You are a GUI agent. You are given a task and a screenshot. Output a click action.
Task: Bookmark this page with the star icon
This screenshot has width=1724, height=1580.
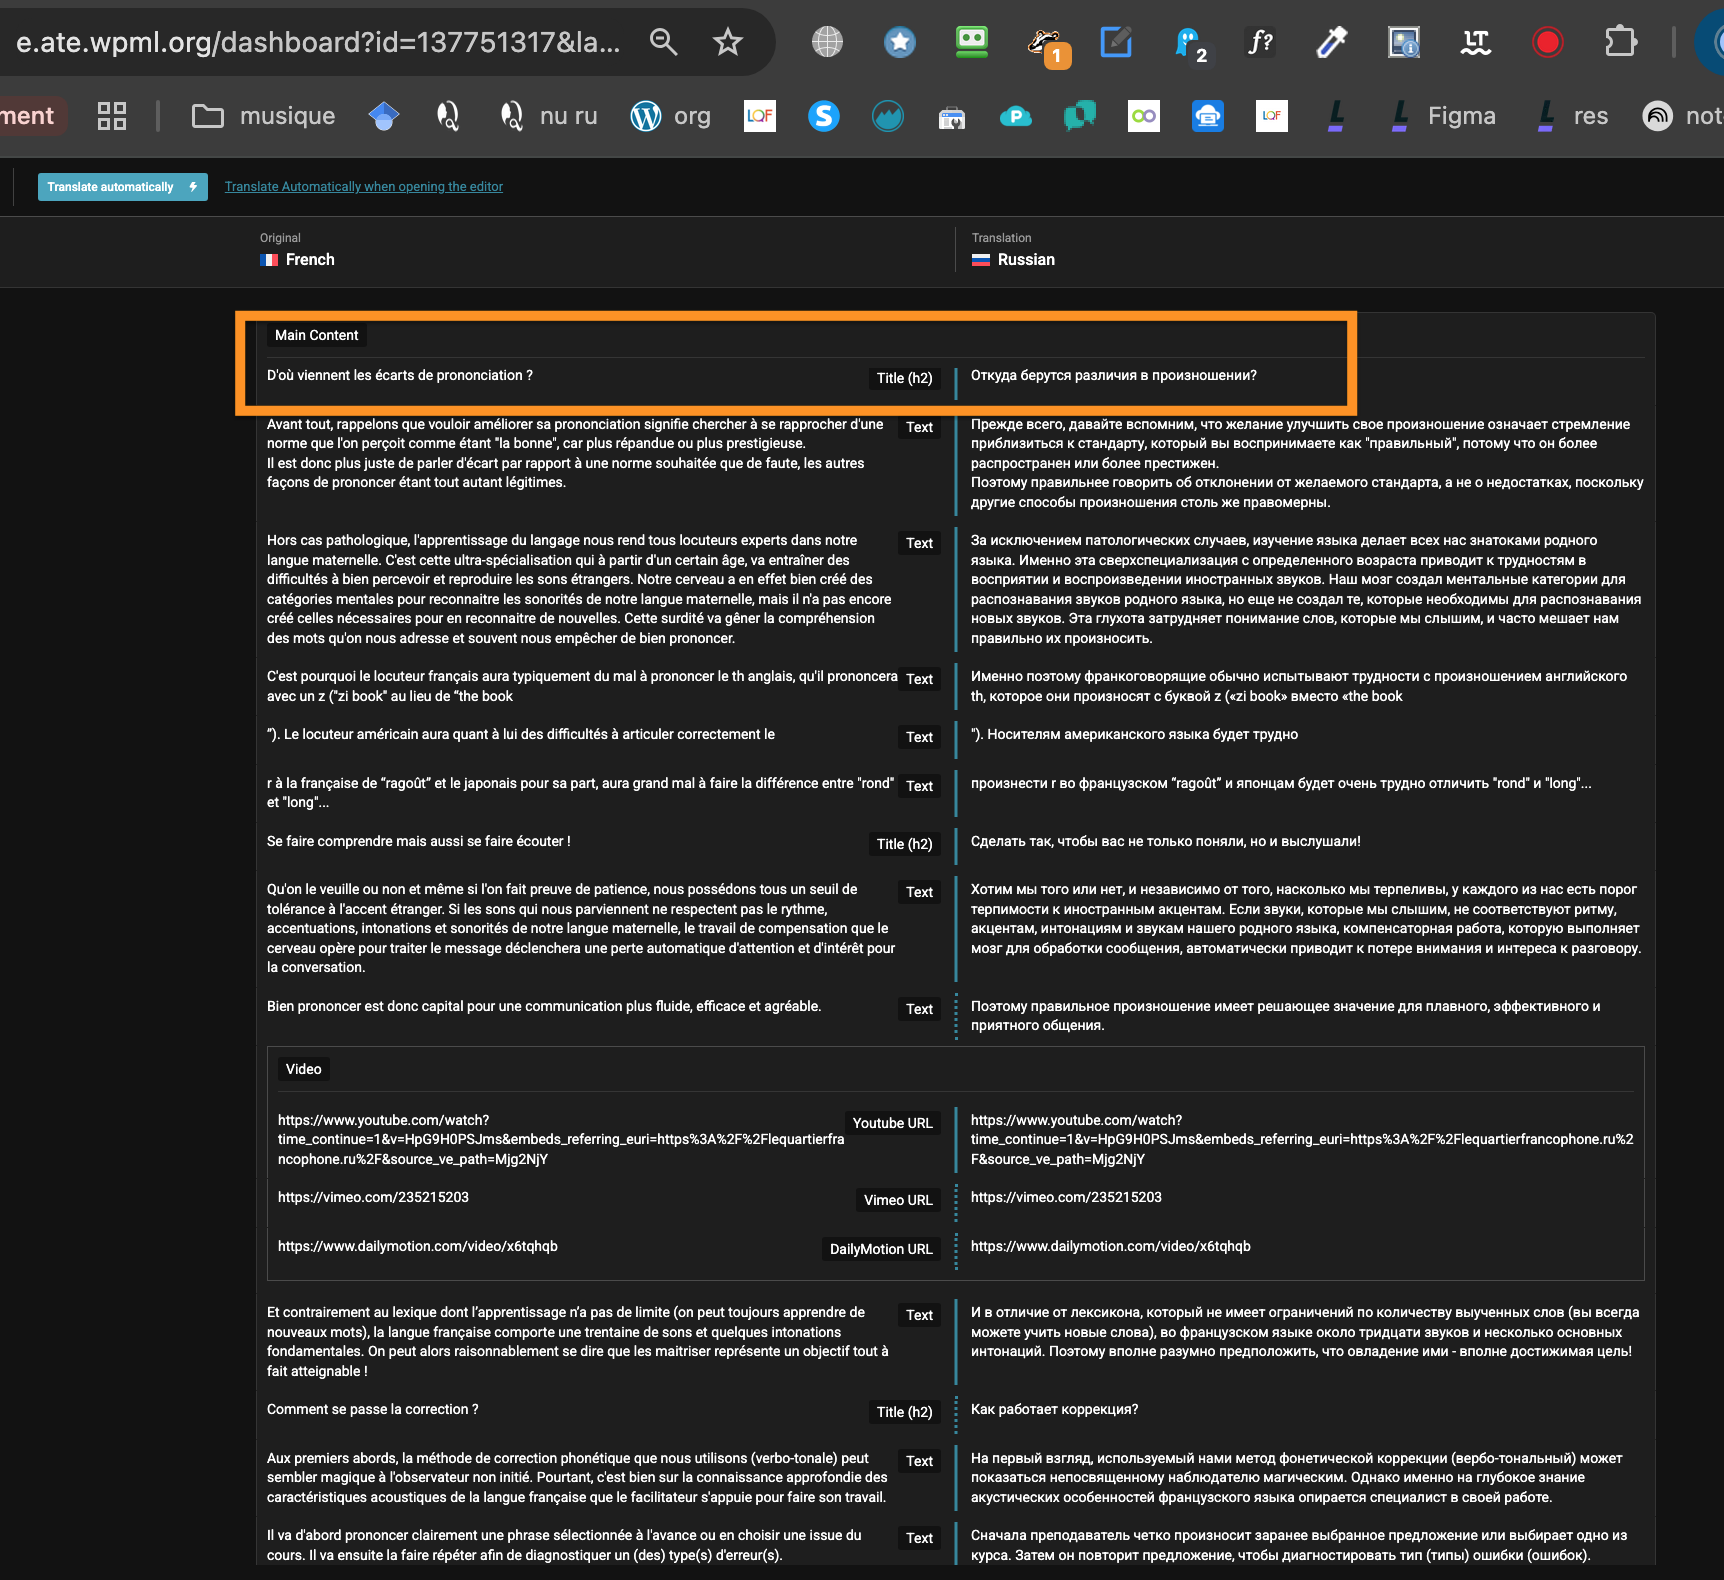point(727,42)
